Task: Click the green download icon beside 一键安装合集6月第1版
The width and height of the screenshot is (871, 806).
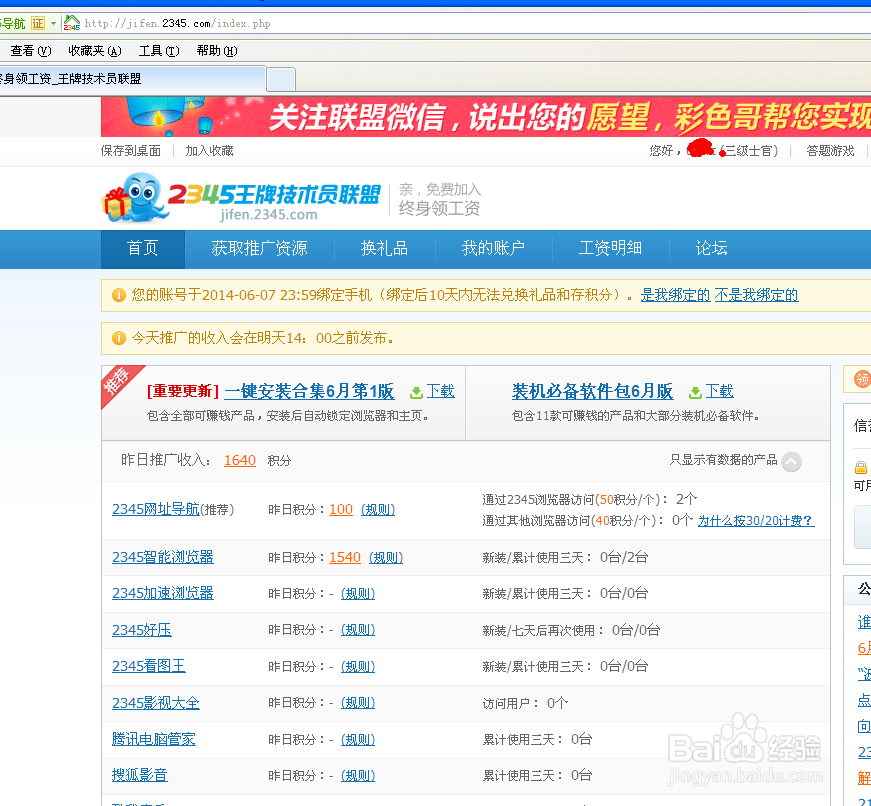Action: pyautogui.click(x=418, y=392)
